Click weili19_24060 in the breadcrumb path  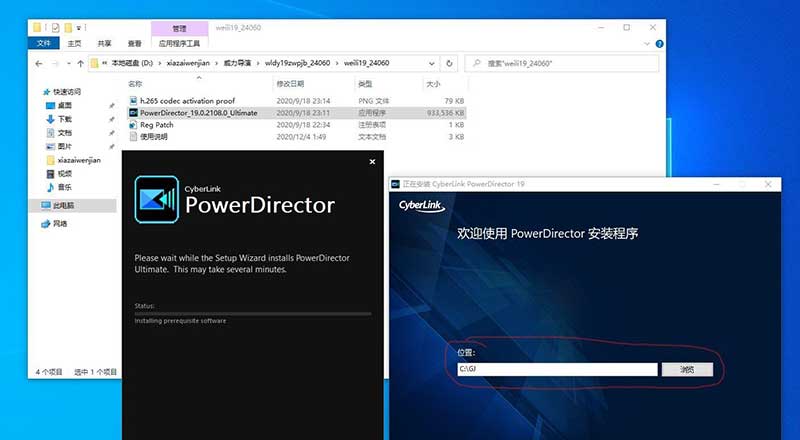tap(366, 63)
